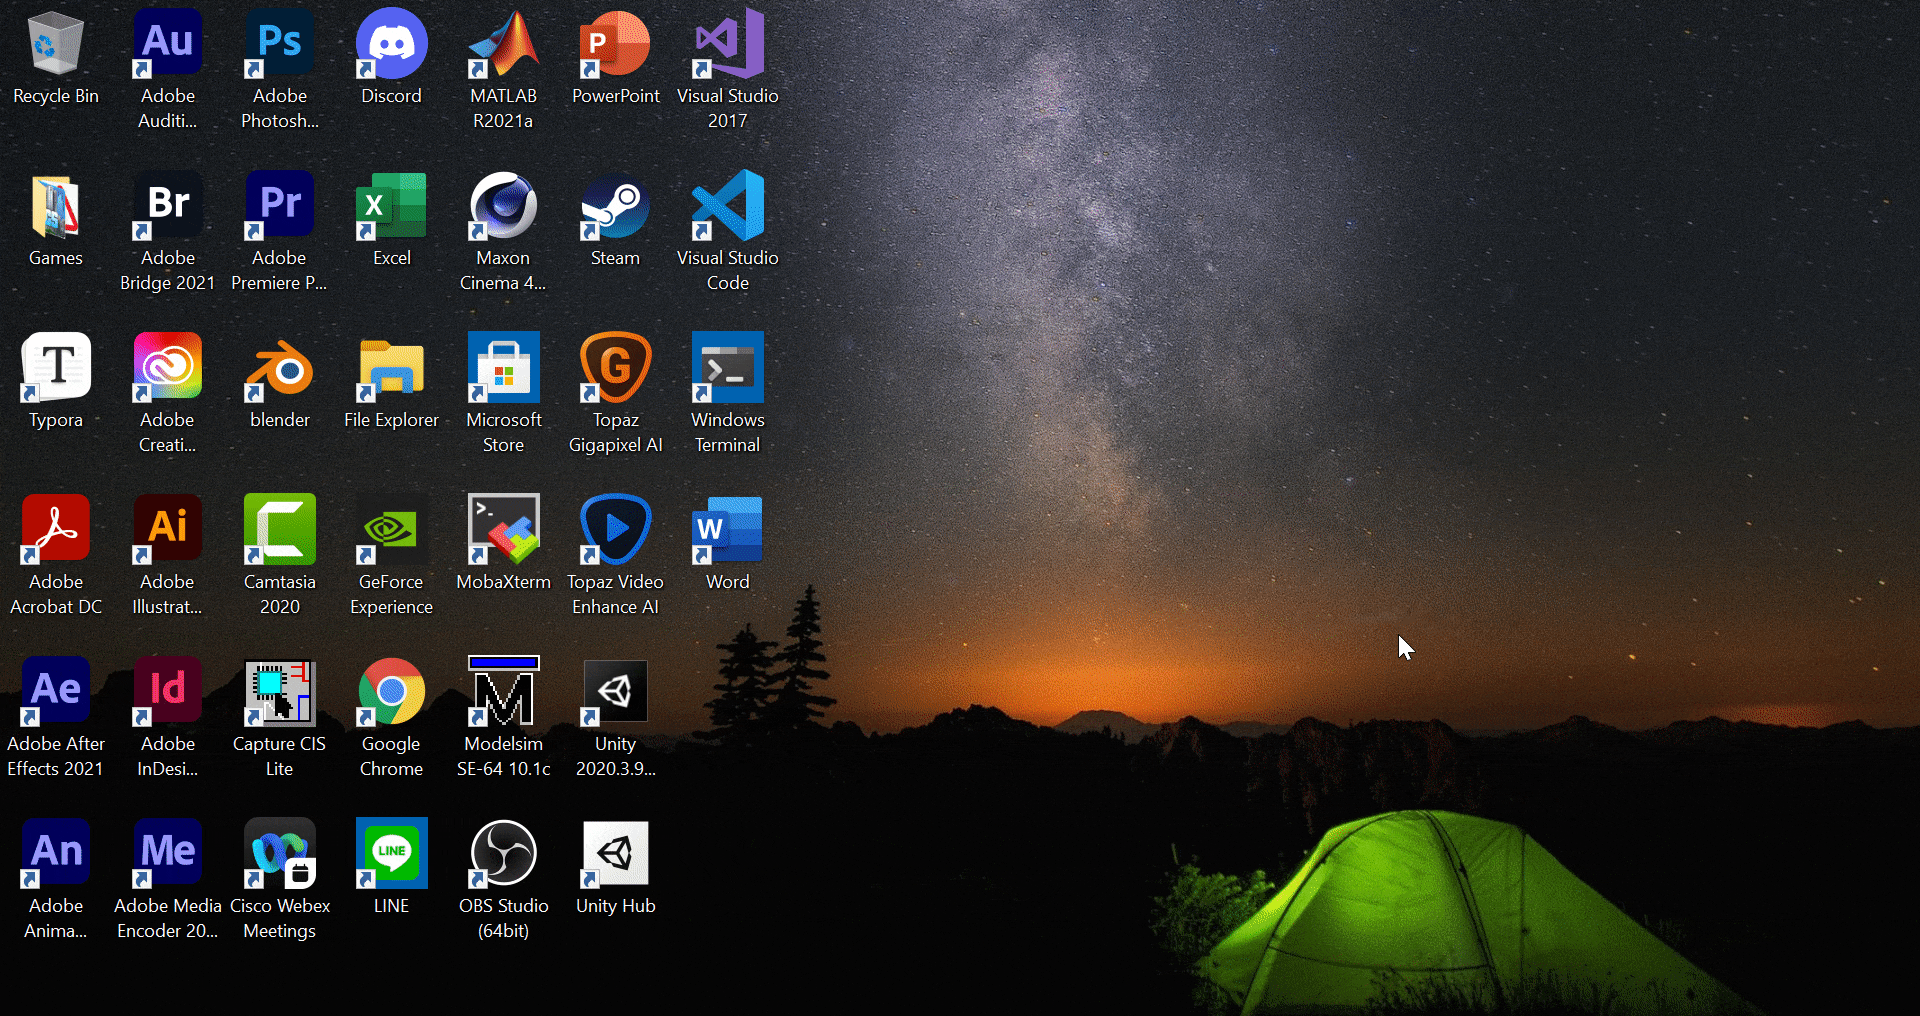The height and width of the screenshot is (1016, 1920).
Task: Launch Adobe Audition shortcut
Action: (x=168, y=44)
